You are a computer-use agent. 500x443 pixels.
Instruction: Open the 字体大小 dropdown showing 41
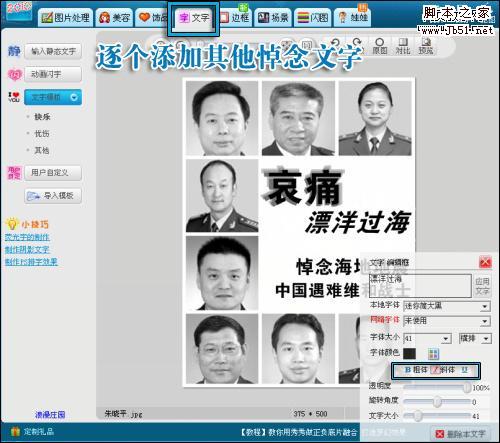[x=427, y=338]
